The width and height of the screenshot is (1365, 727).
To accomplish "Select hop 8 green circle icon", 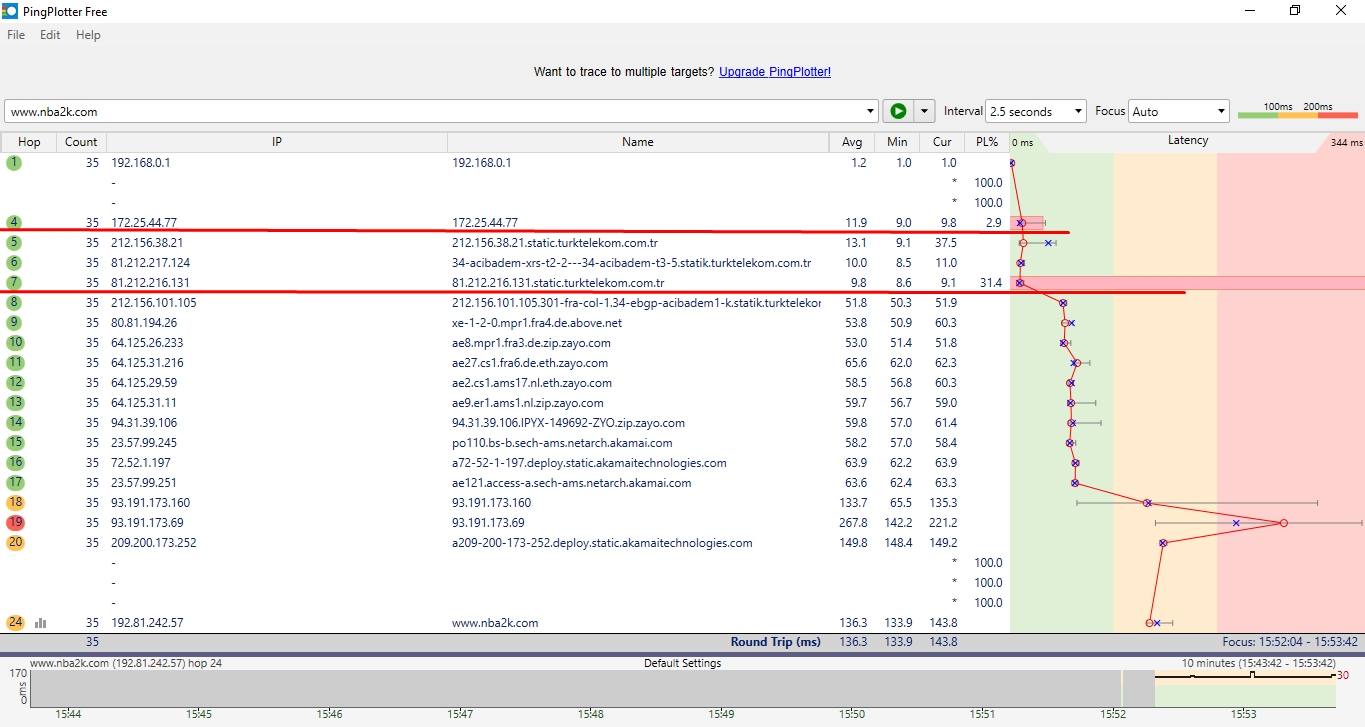I will point(15,303).
